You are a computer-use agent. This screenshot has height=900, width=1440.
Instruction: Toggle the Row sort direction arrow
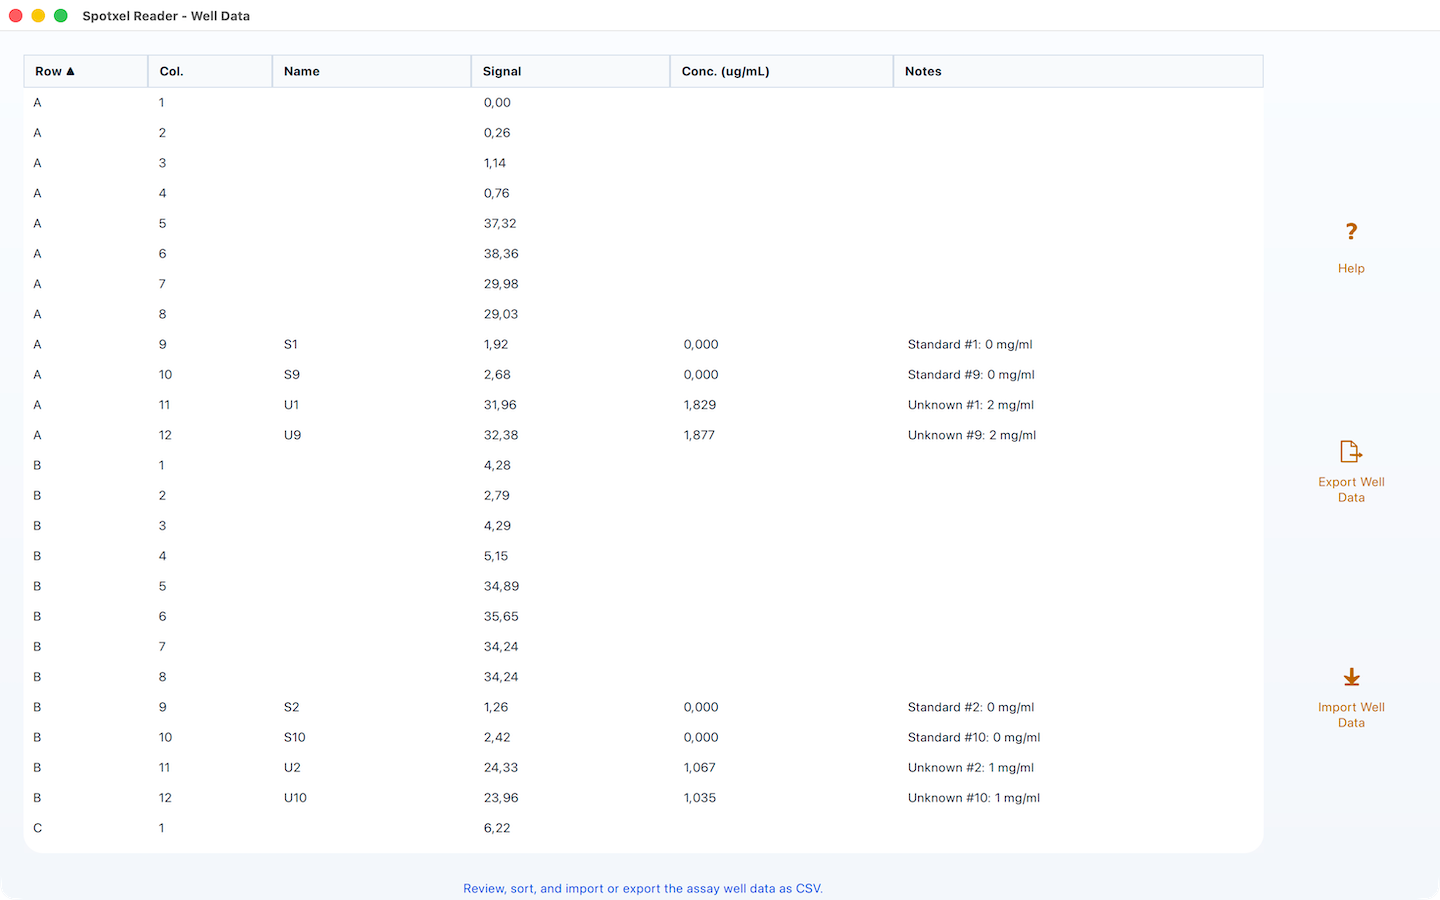[71, 71]
